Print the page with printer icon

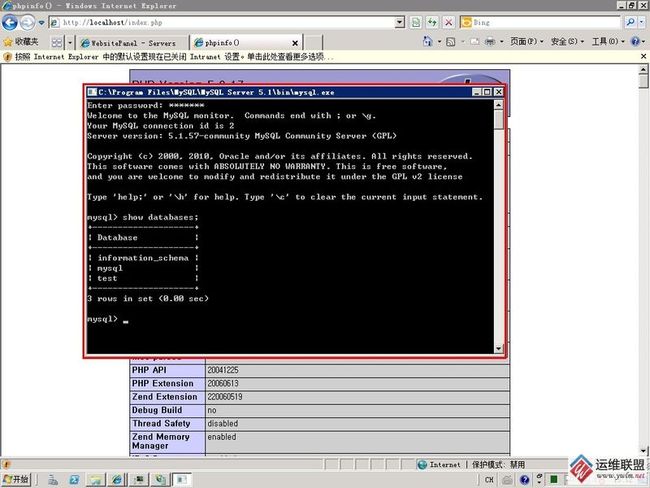(x=490, y=42)
